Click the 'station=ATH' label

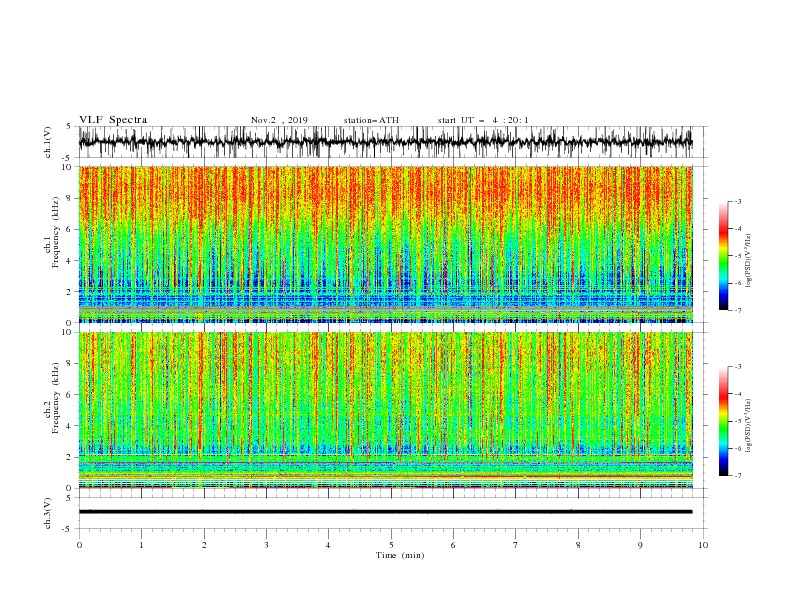click(371, 120)
